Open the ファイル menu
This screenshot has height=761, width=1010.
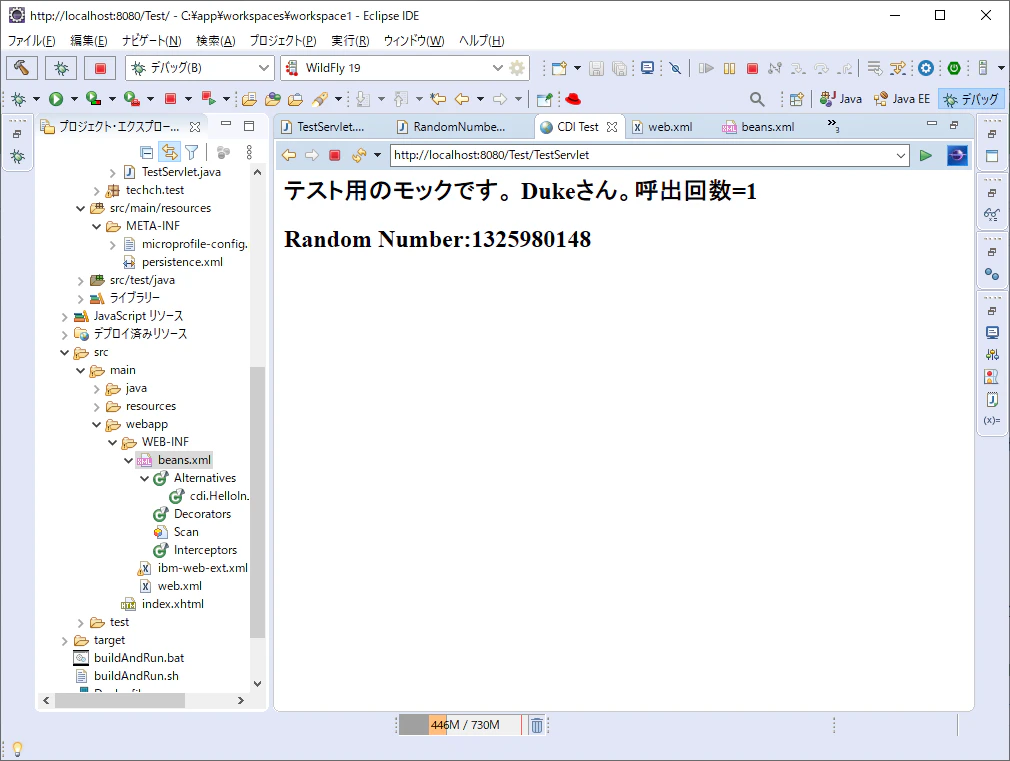pyautogui.click(x=32, y=41)
